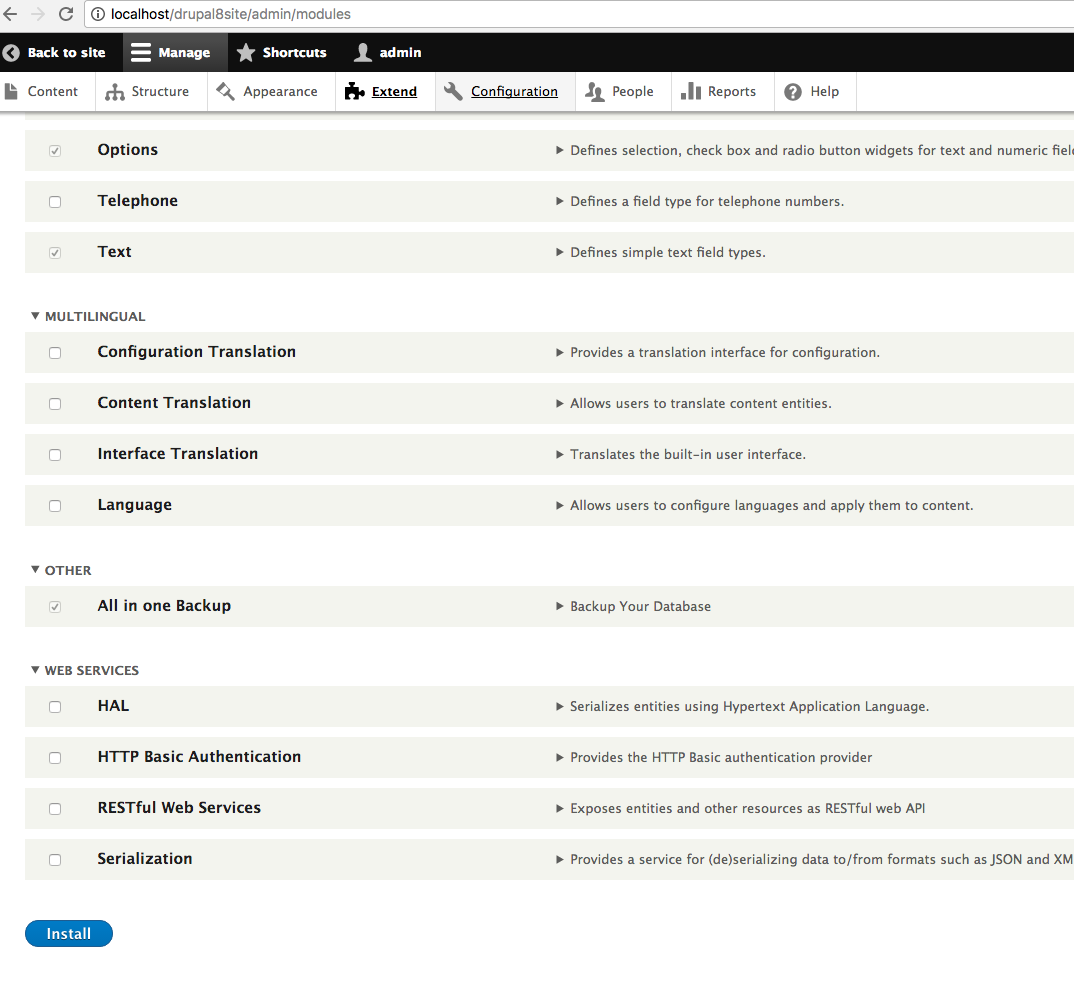Collapse the MULTILINGUAL section
Viewport: 1074px width, 992px height.
coord(33,316)
